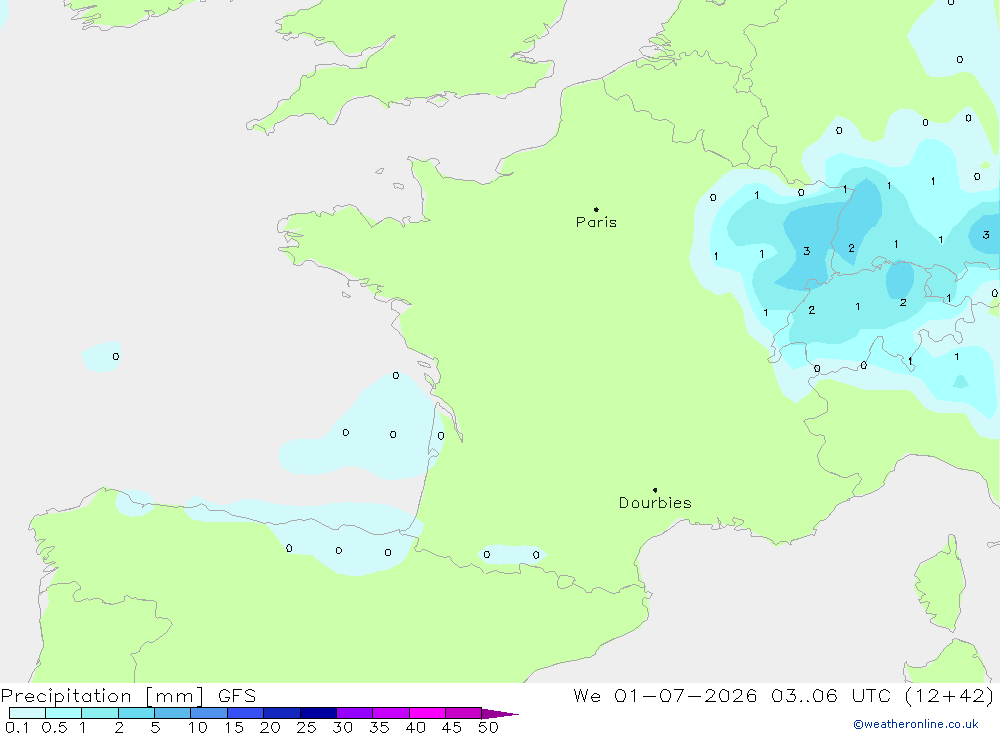
Task: Click the '50' legend scale value
Action: pos(489,727)
